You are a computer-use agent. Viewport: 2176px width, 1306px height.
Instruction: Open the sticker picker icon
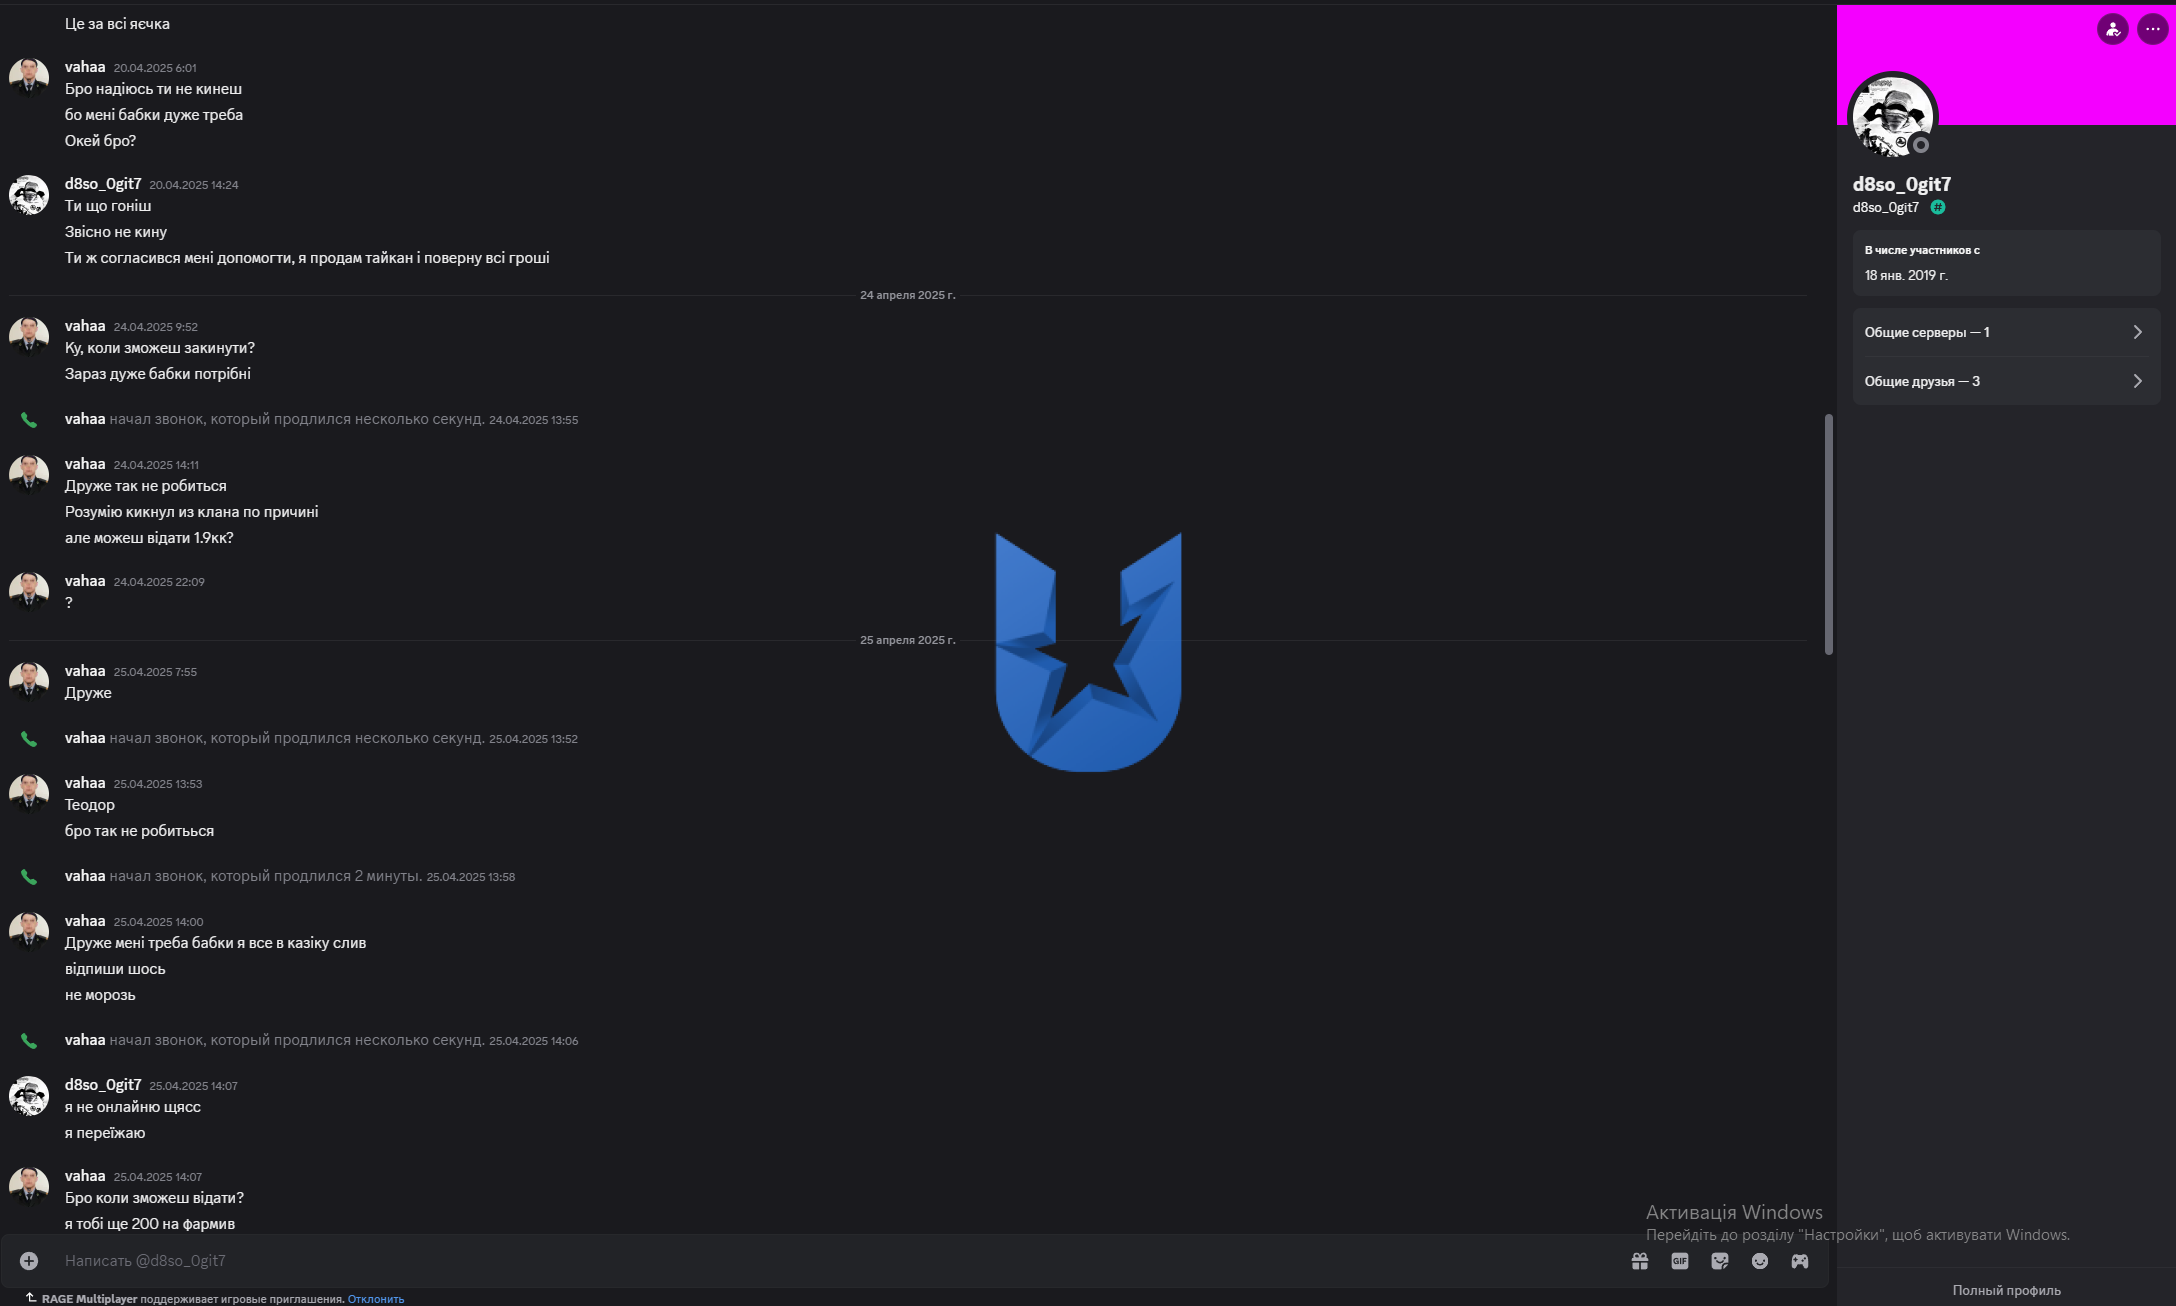(x=1720, y=1261)
